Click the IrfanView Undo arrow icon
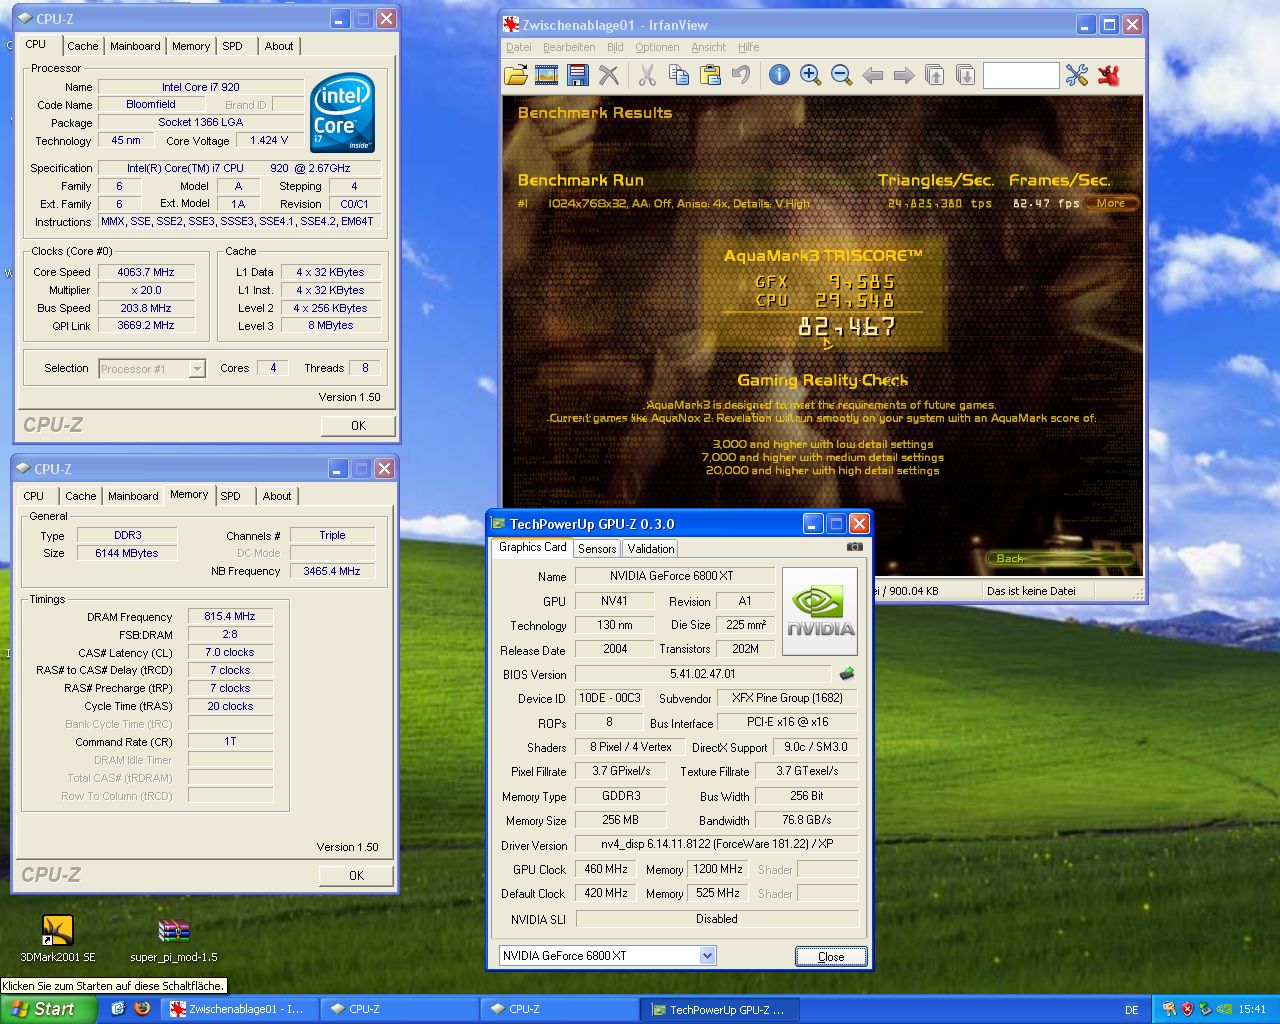The height and width of the screenshot is (1024, 1280). (x=741, y=75)
